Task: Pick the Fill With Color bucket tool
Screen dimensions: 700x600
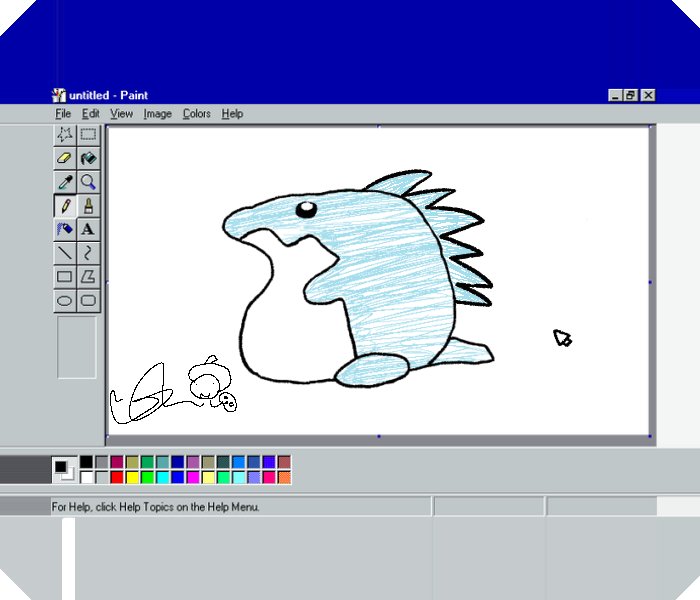Action: click(88, 158)
